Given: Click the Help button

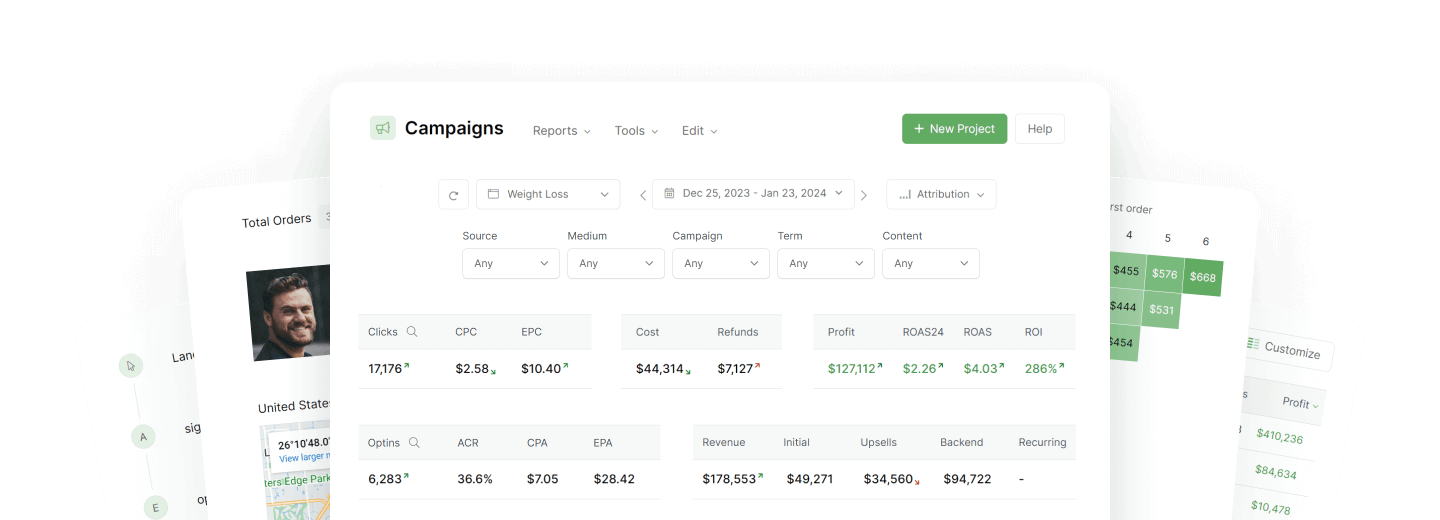Looking at the screenshot, I should point(1039,129).
